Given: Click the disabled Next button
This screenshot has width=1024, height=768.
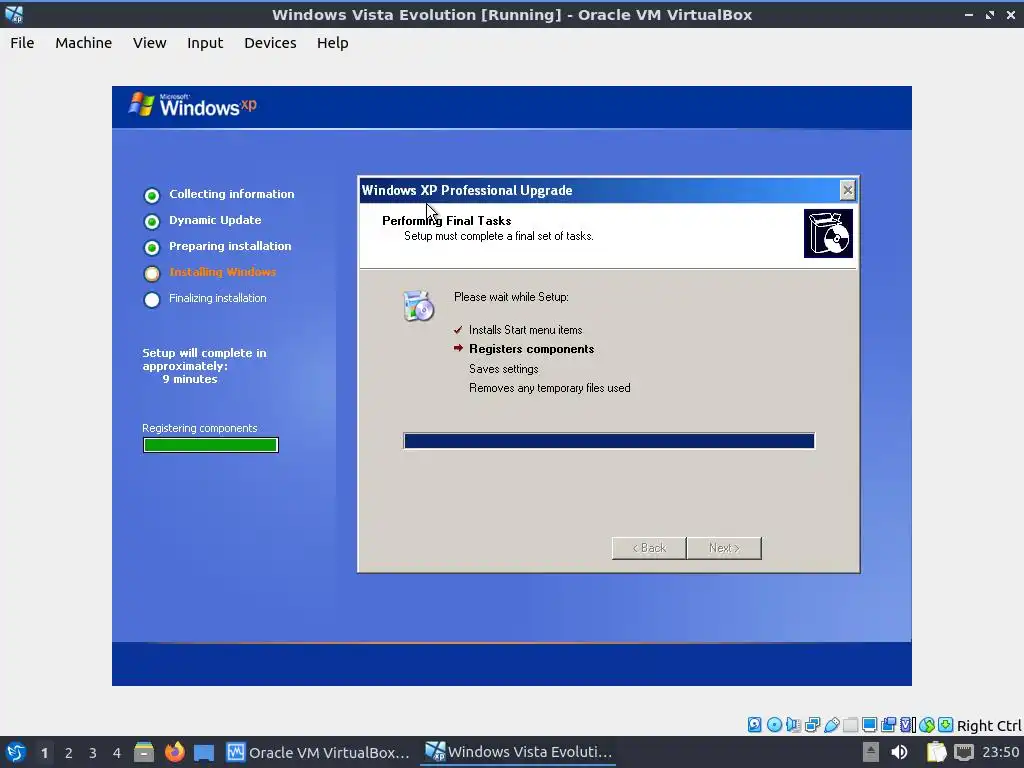Looking at the screenshot, I should (x=724, y=548).
